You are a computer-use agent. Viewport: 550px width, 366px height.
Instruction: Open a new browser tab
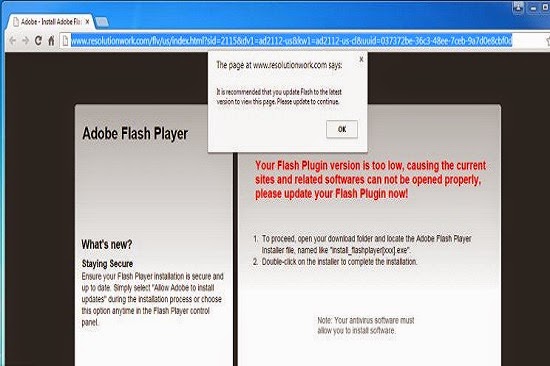(x=102, y=22)
